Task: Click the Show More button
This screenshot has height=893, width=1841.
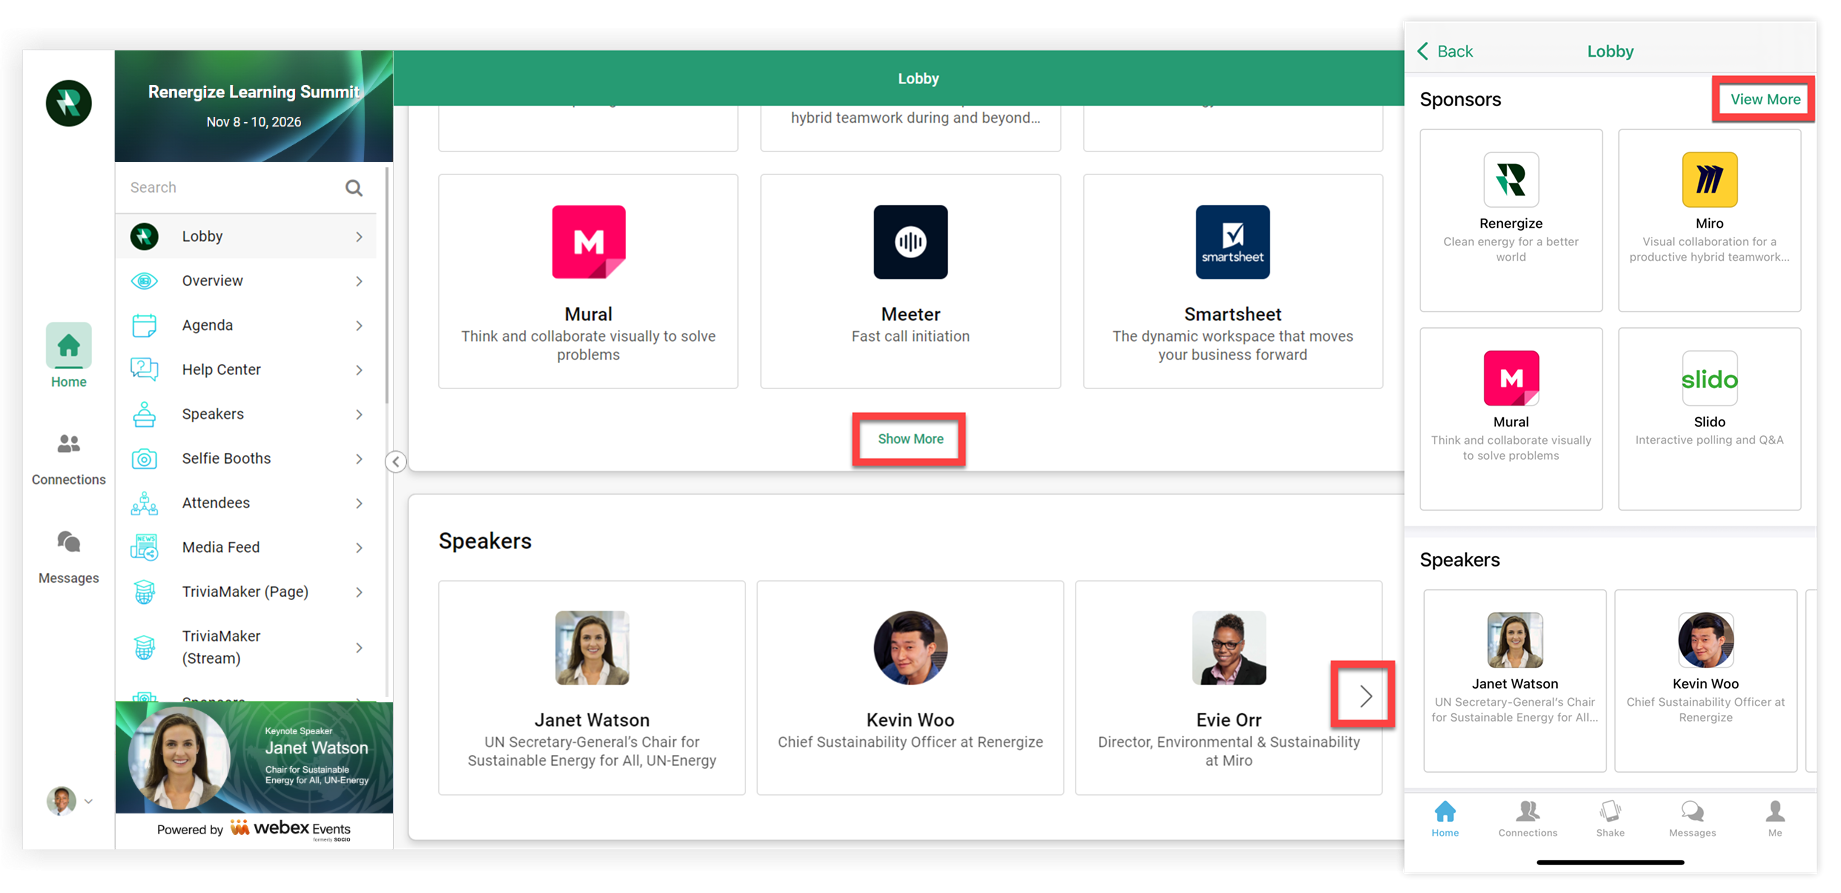Action: coord(910,439)
